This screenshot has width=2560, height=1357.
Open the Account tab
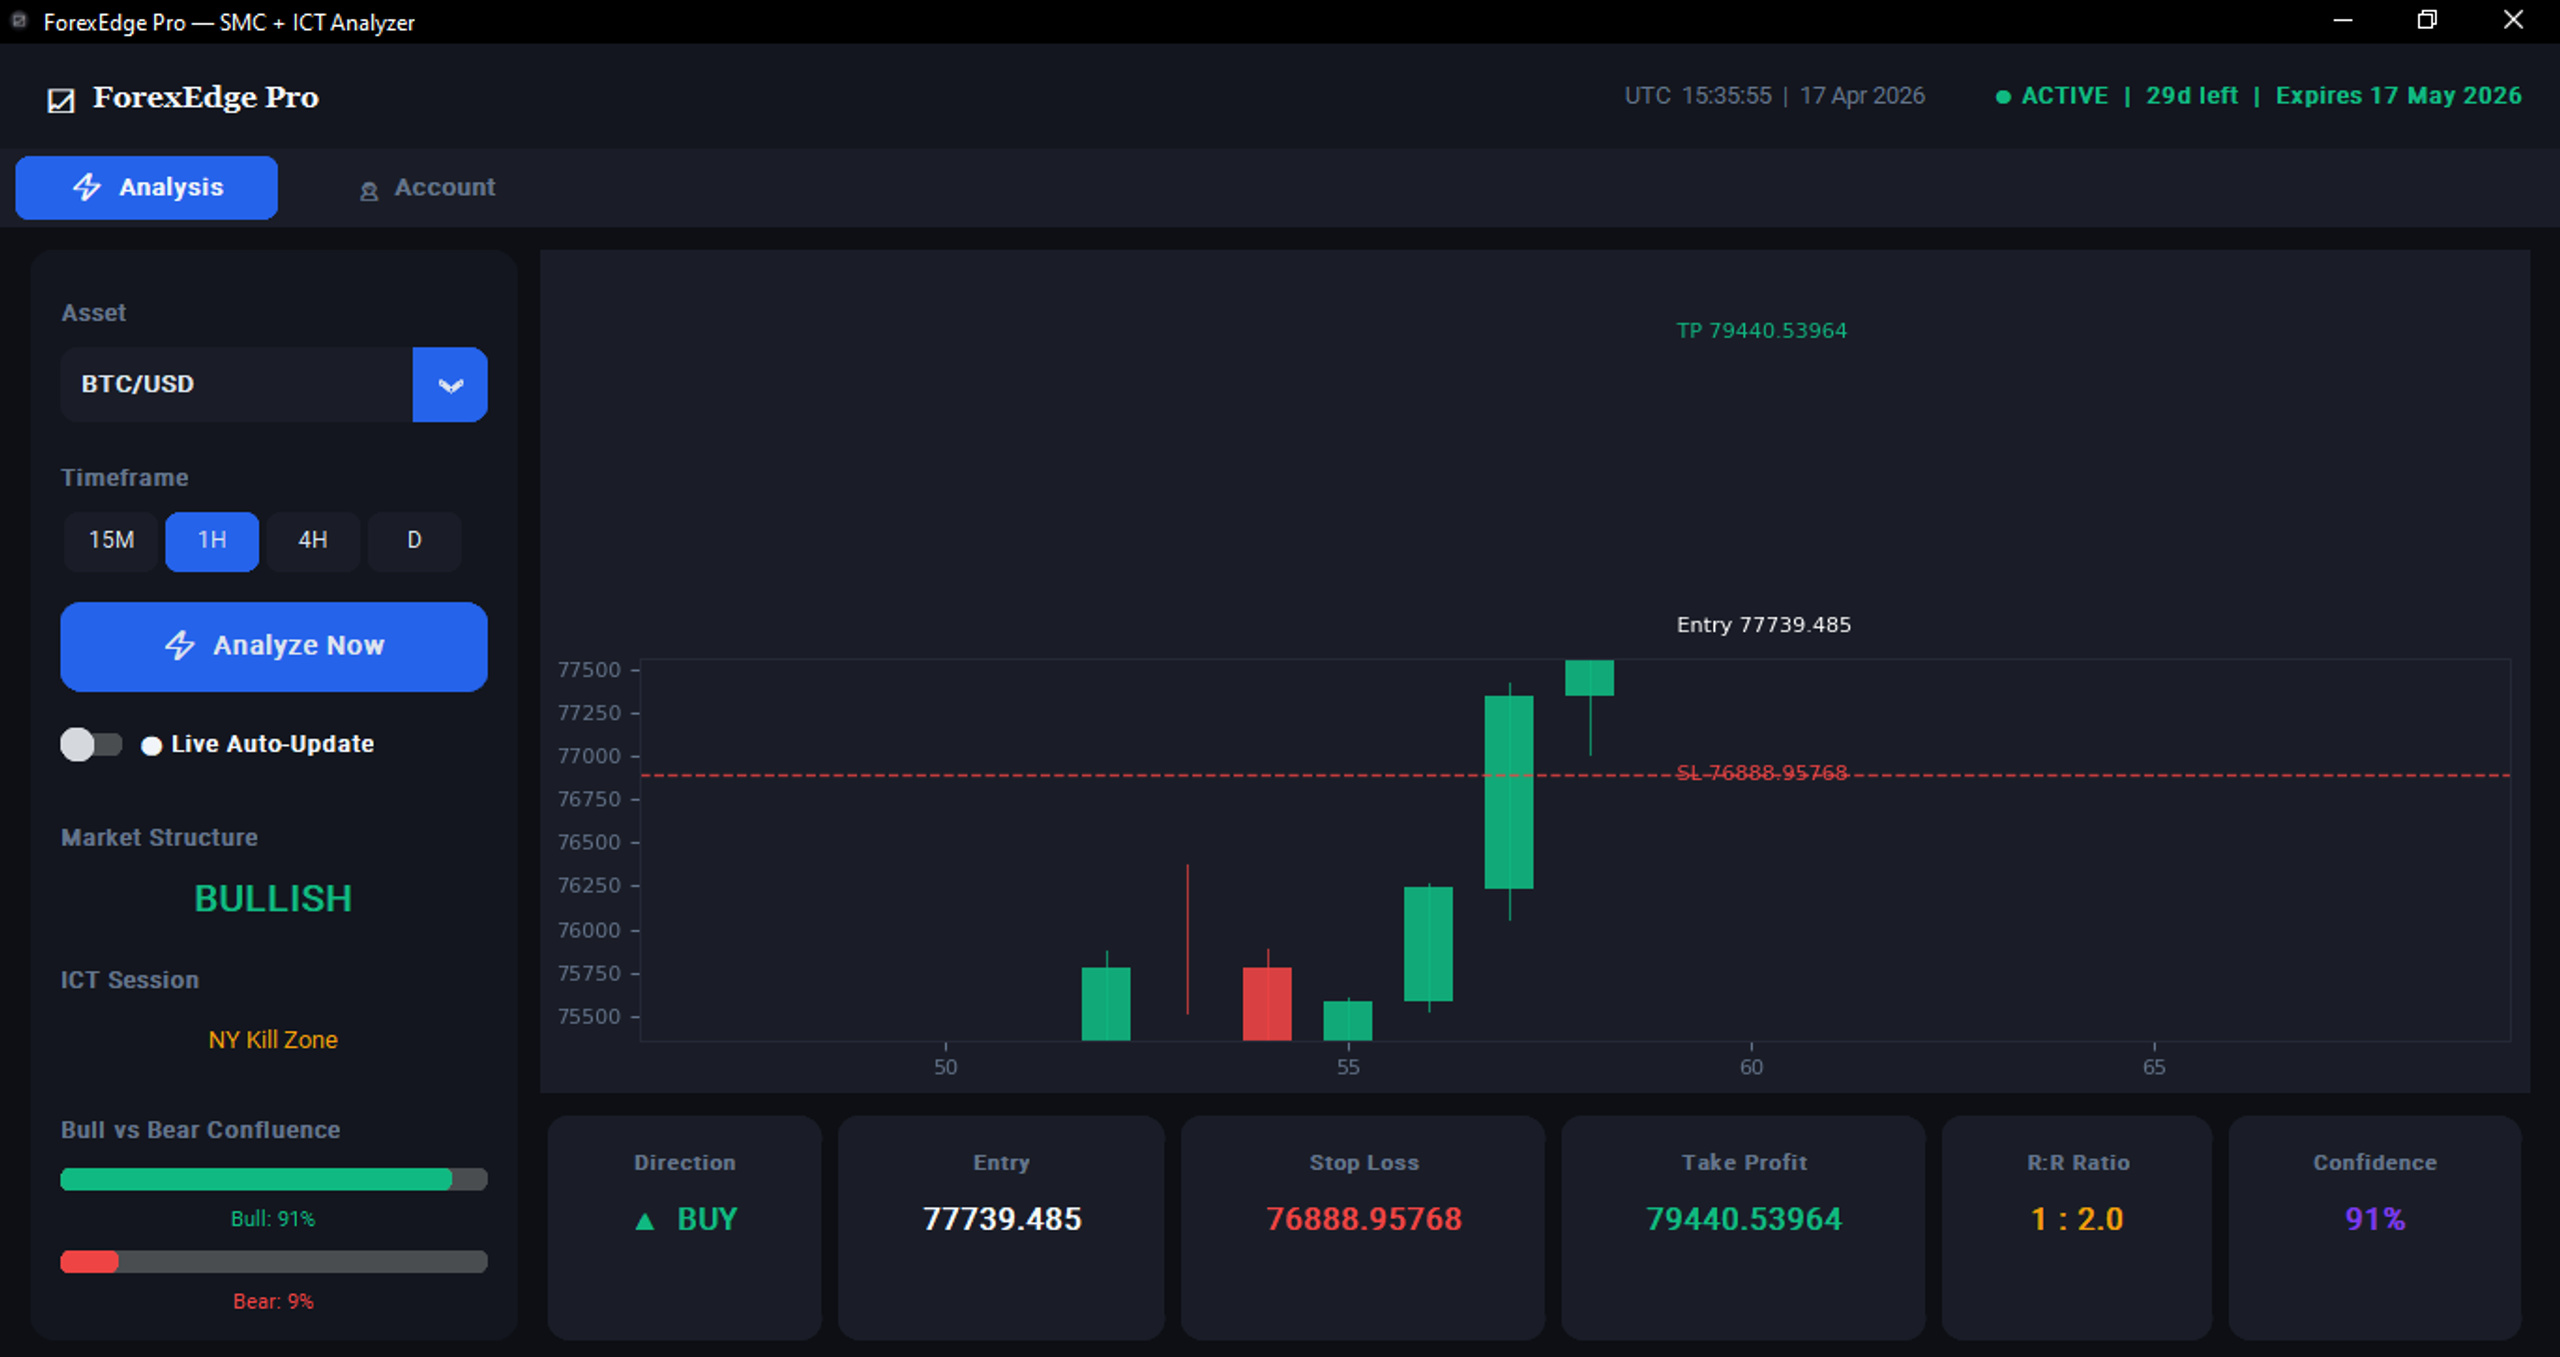pos(427,188)
